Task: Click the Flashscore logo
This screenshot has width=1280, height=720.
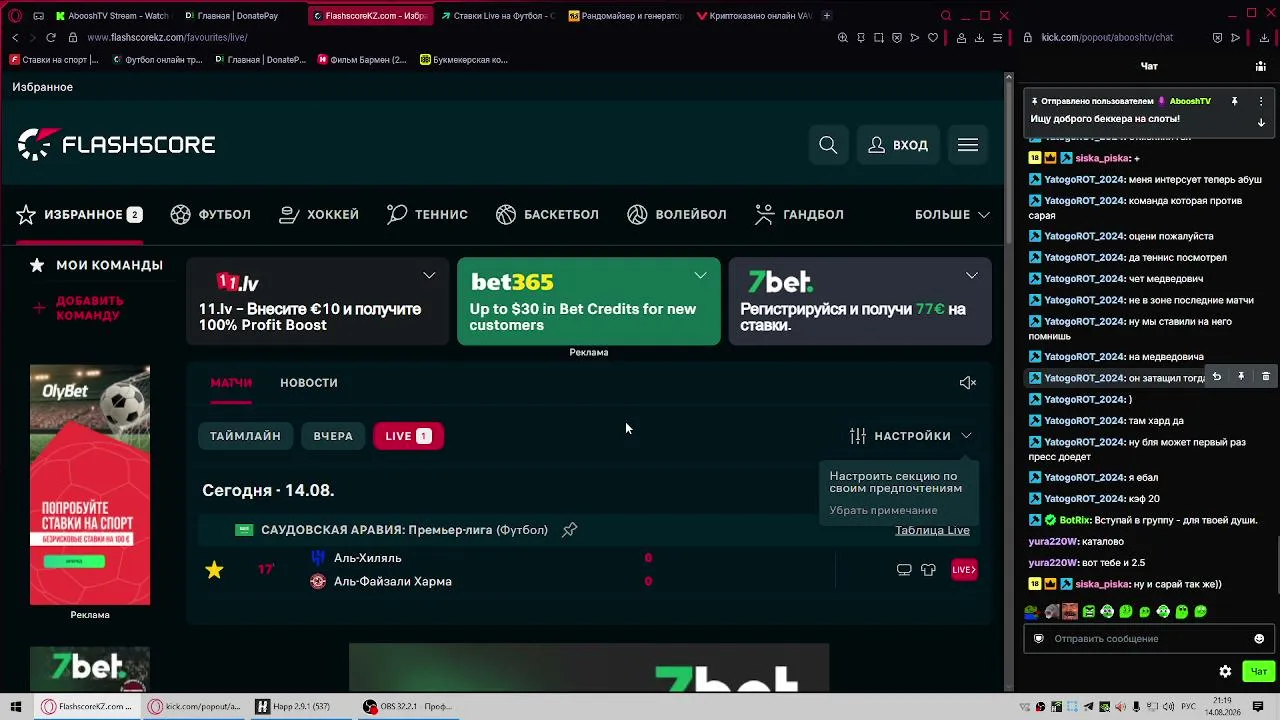Action: pyautogui.click(x=116, y=145)
